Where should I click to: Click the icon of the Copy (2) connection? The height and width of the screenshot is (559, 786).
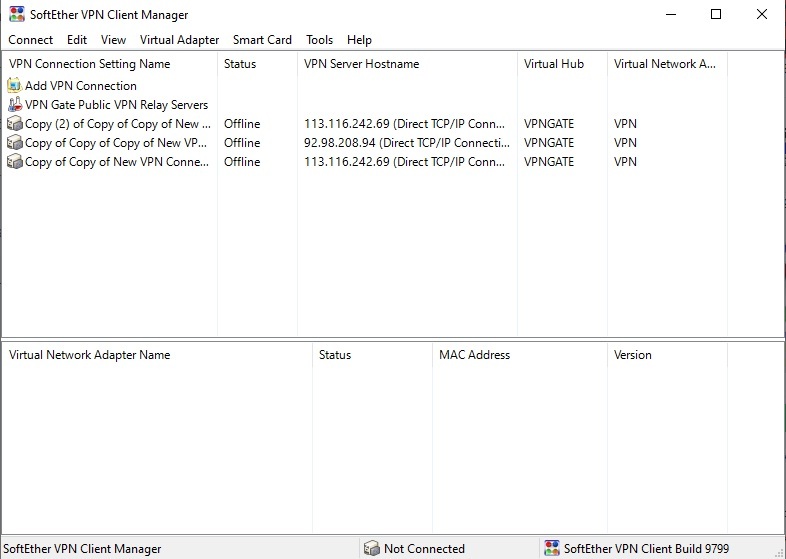pos(15,124)
